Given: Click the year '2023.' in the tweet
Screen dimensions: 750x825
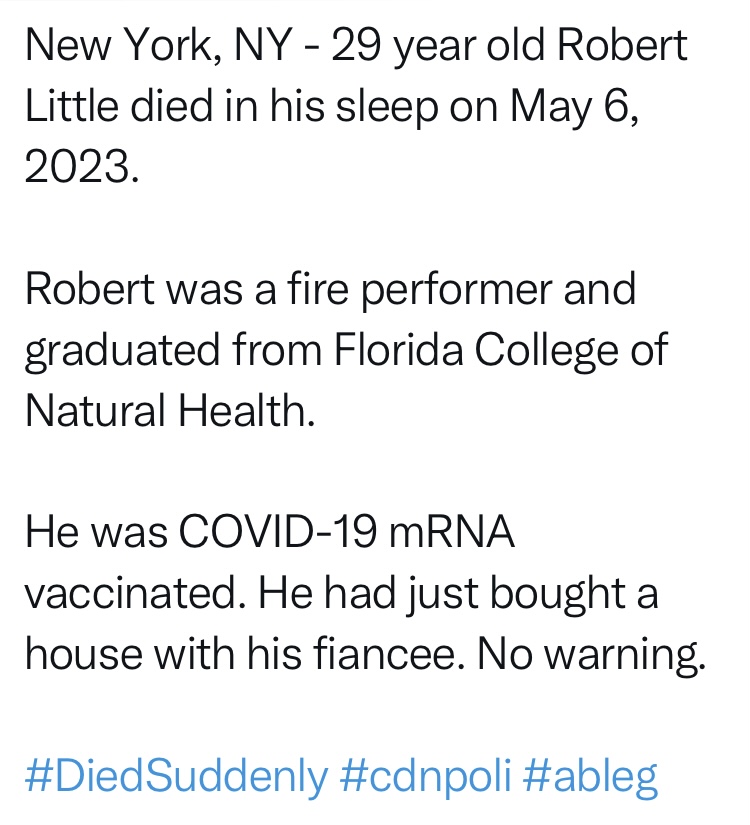Looking at the screenshot, I should pyautogui.click(x=83, y=166).
